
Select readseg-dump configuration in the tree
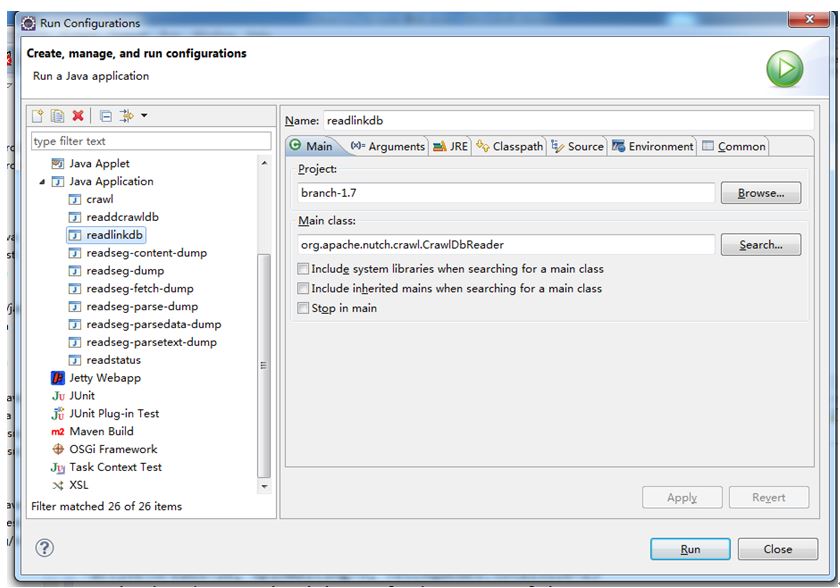click(x=125, y=271)
